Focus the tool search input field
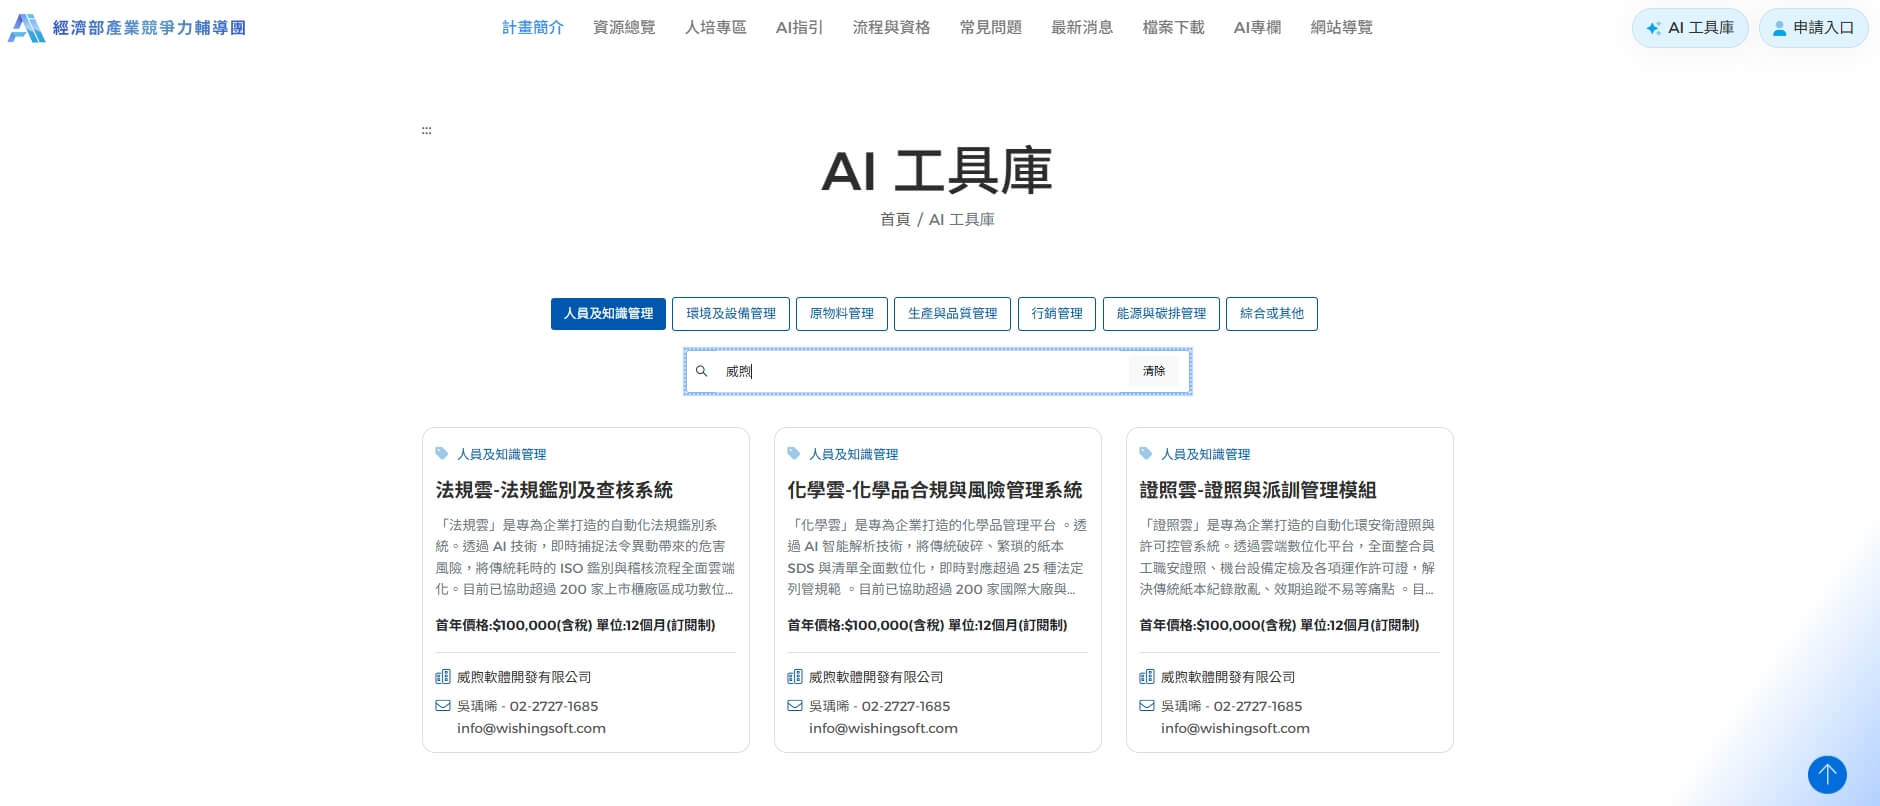1880x806 pixels. 920,371
